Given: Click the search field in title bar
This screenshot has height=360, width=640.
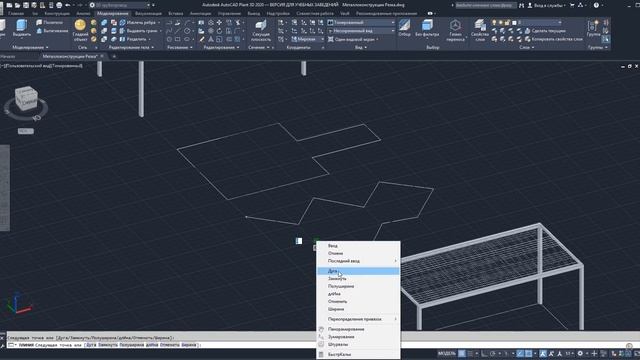Looking at the screenshot, I should pyautogui.click(x=485, y=5).
